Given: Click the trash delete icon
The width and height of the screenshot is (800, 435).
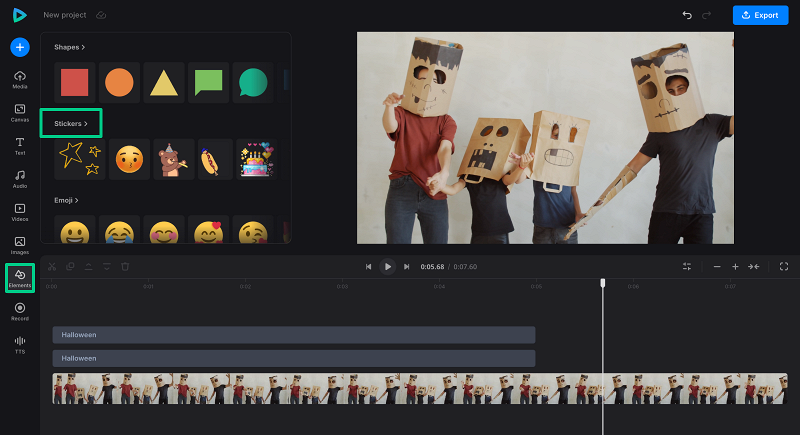Looking at the screenshot, I should tap(125, 267).
